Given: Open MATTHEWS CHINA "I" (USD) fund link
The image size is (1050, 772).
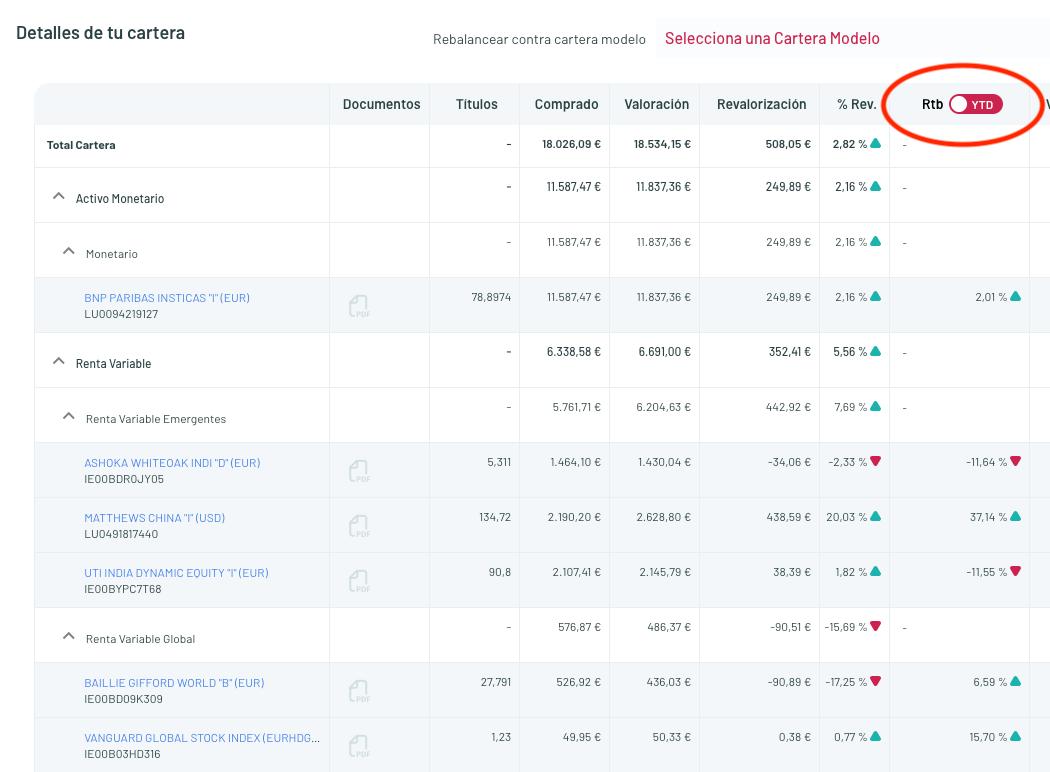Looking at the screenshot, I should pos(154,518).
